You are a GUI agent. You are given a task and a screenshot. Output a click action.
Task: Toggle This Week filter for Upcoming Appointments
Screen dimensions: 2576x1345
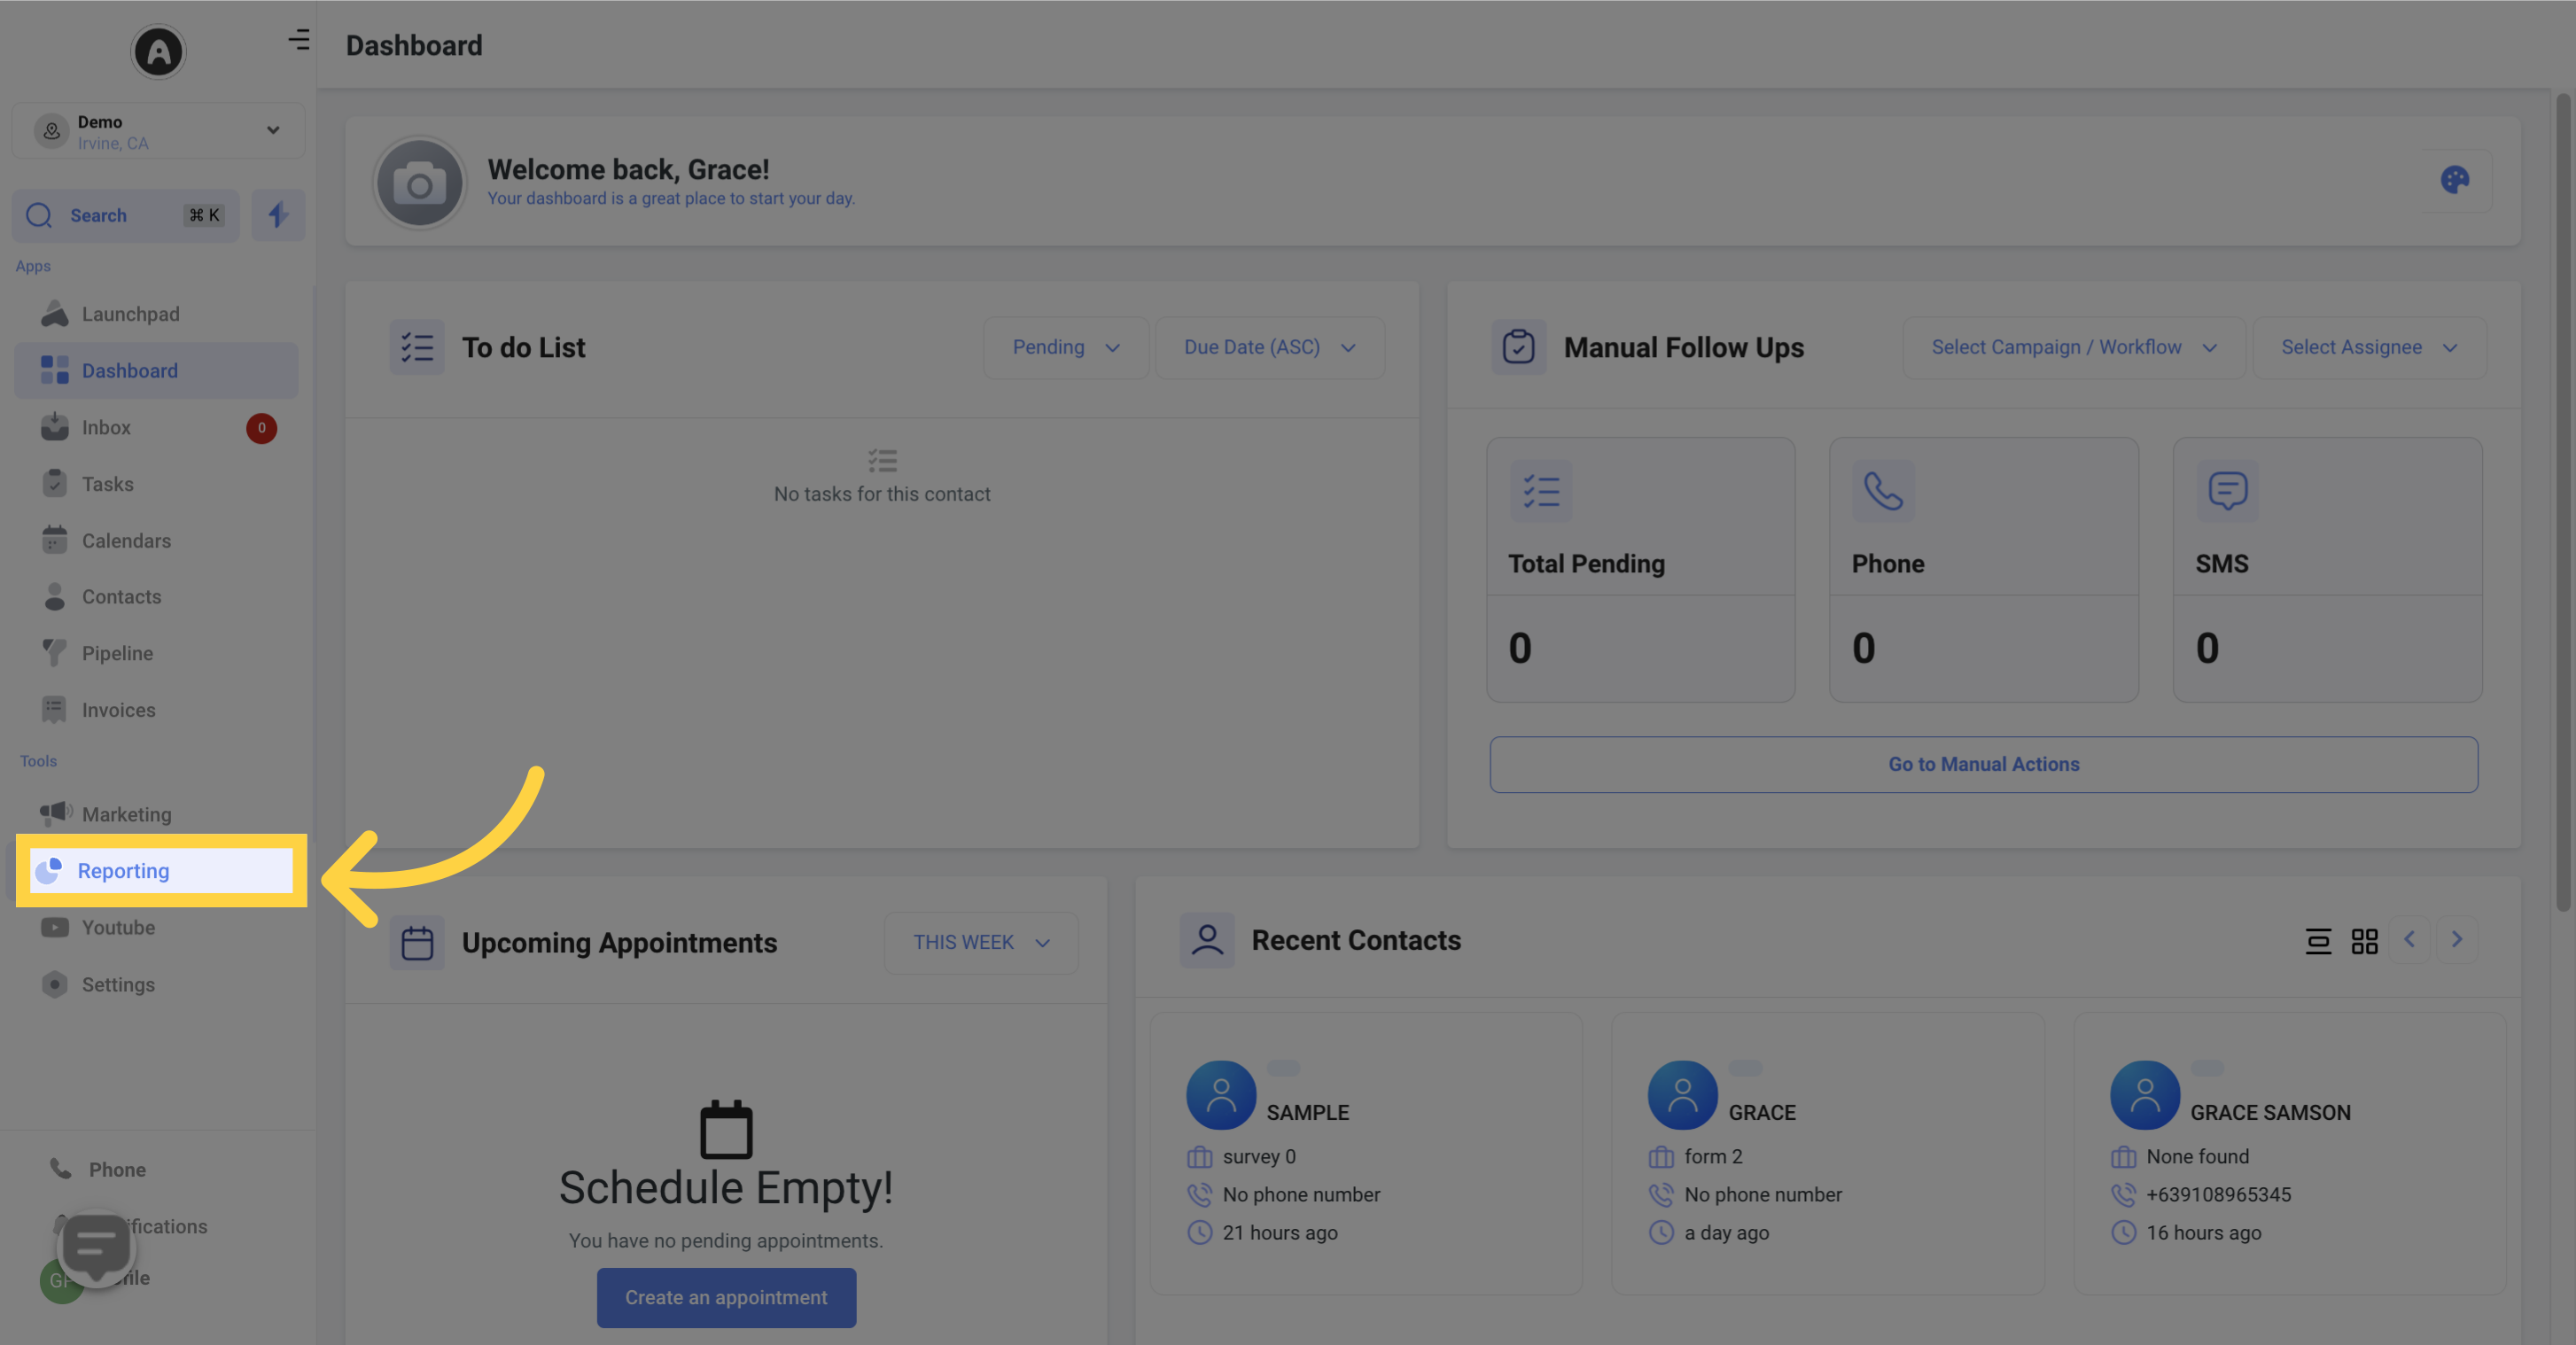[x=980, y=942]
